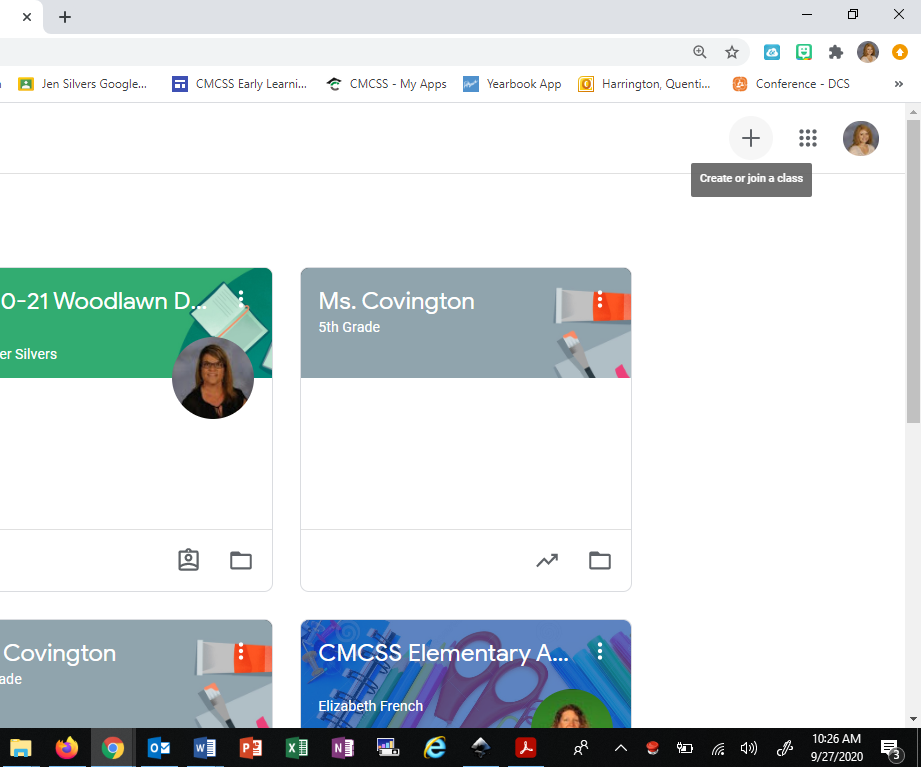Click the Yearbook App bookmark

(x=512, y=84)
